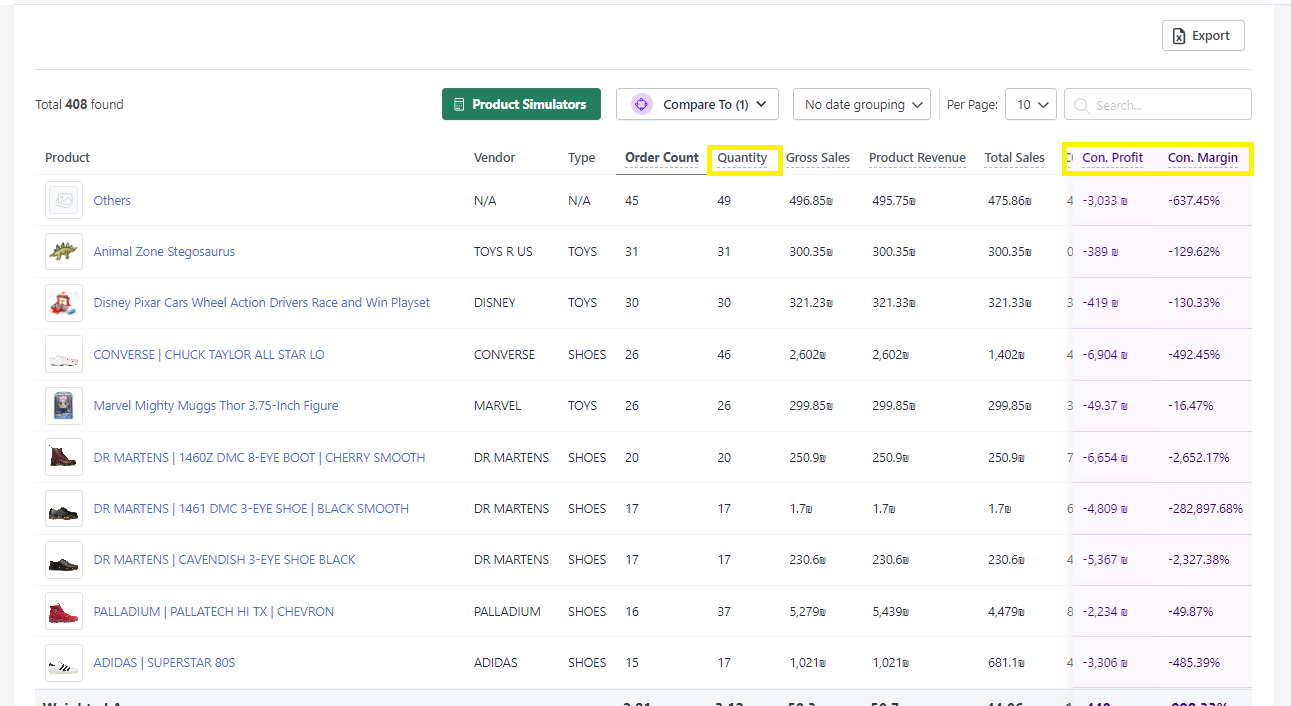Open Adidas Superstar 80s thumbnail
Image resolution: width=1291 pixels, height=706 pixels.
(64, 662)
